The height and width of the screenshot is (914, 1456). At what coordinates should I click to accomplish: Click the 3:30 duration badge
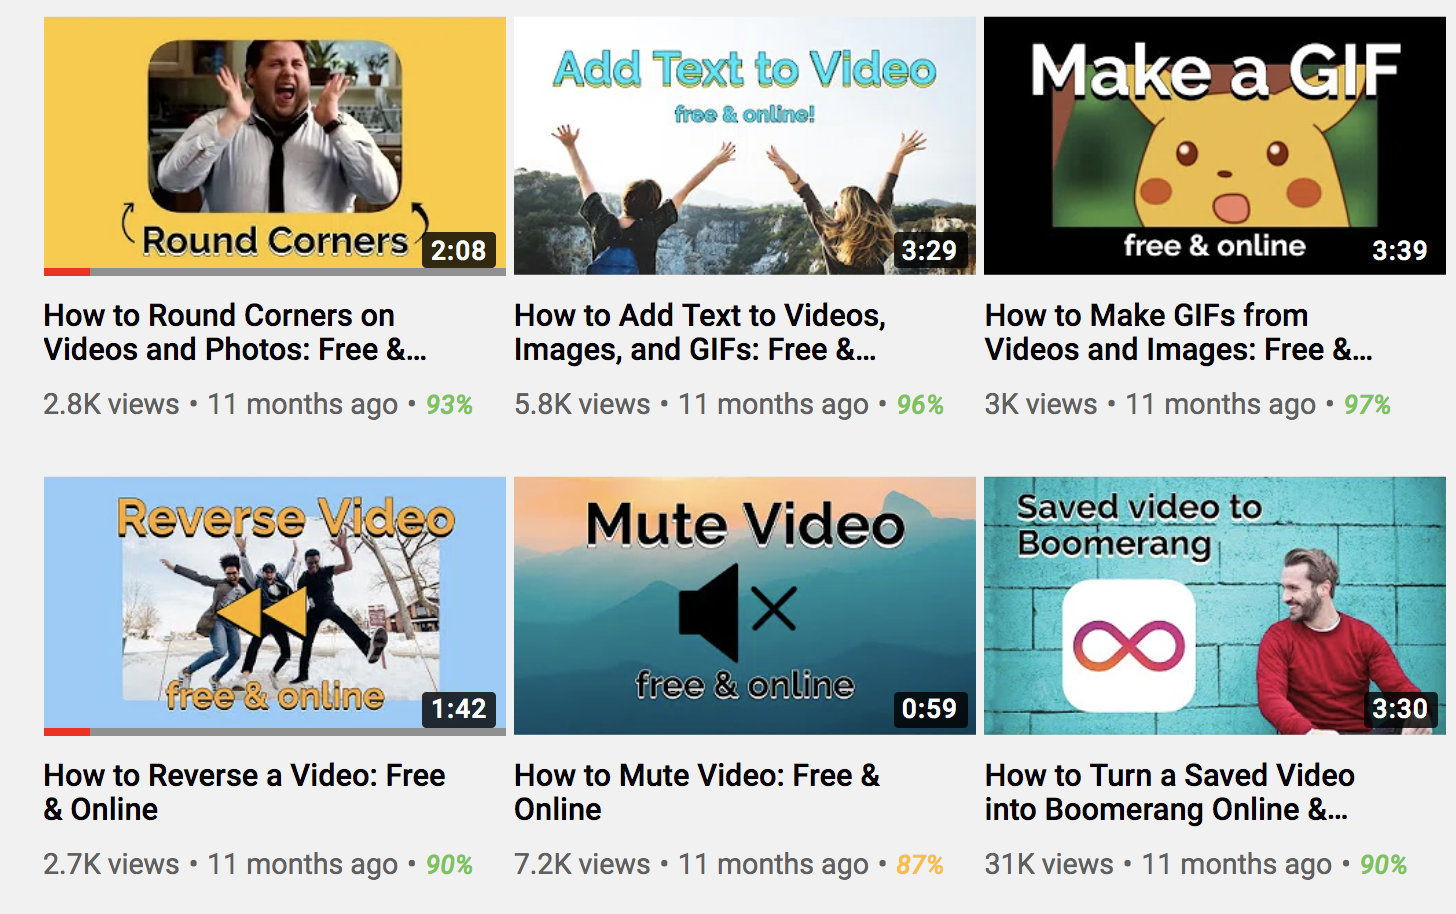pos(1399,709)
